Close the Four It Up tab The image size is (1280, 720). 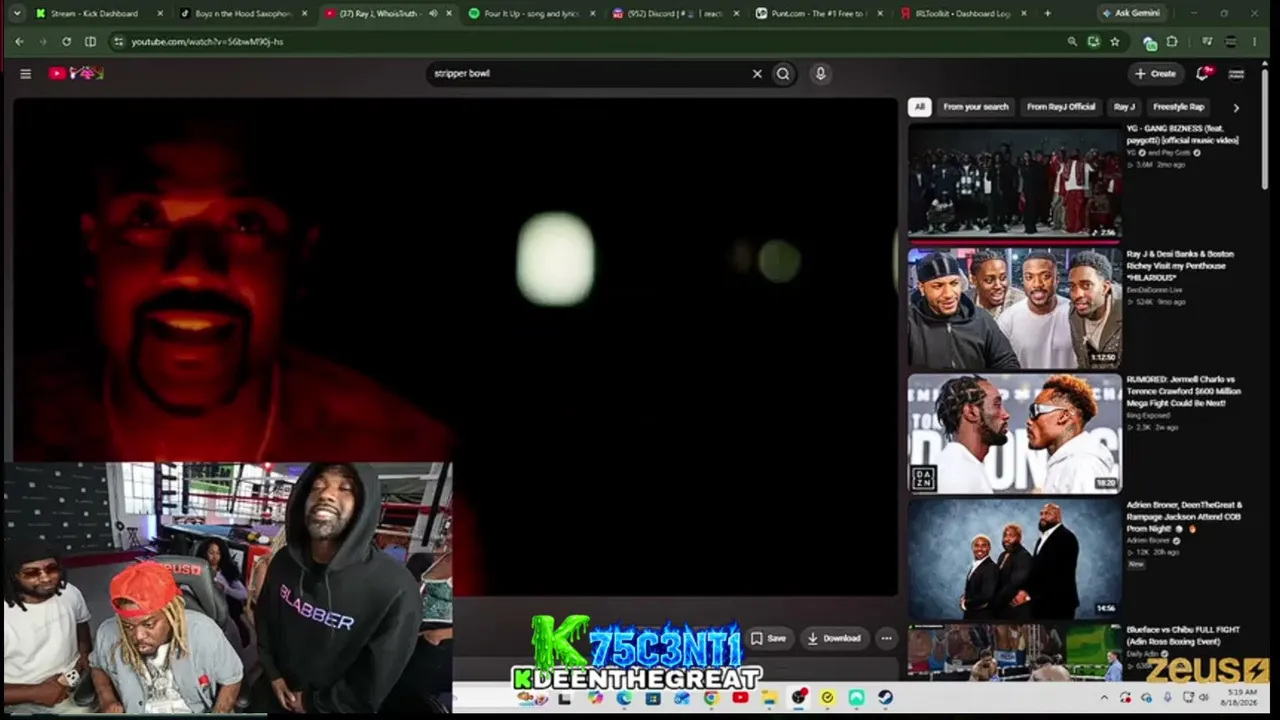pos(593,13)
